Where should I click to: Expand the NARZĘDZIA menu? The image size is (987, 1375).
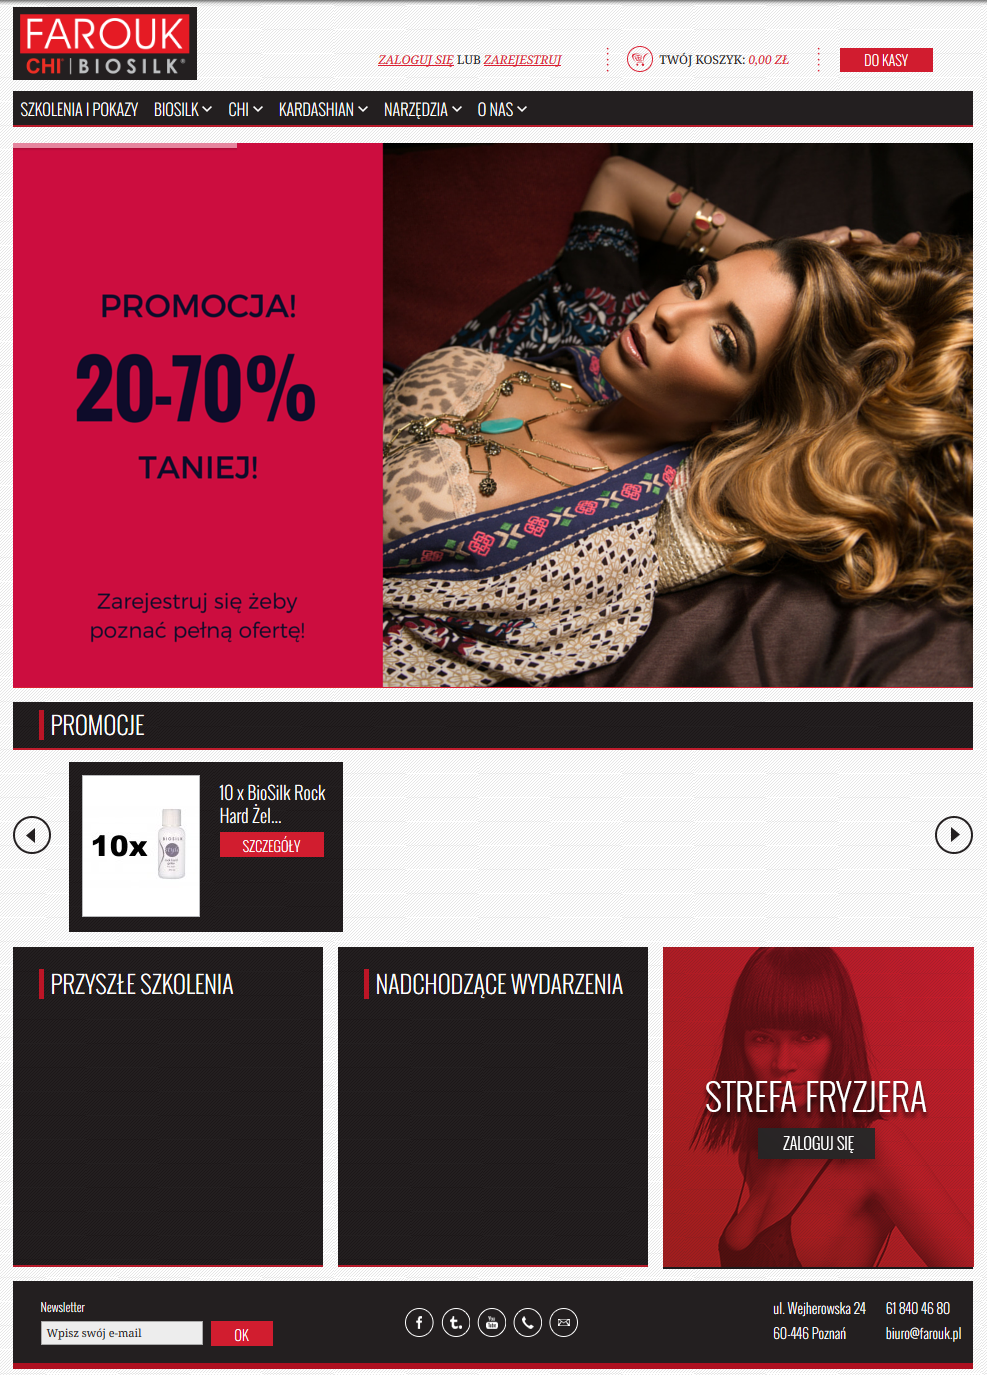pyautogui.click(x=423, y=110)
